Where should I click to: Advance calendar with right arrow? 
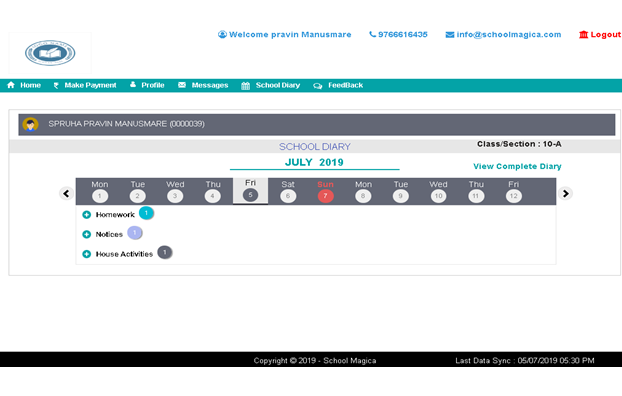pos(565,193)
